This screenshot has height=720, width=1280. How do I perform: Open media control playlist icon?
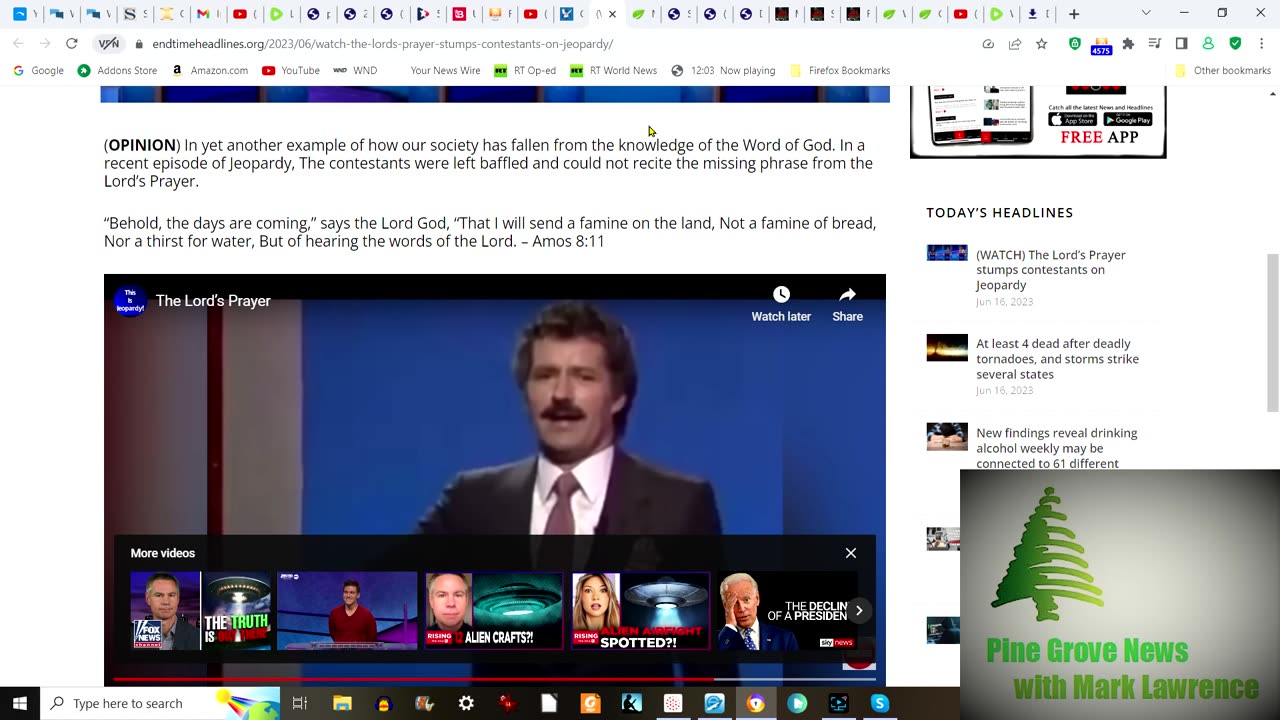[1155, 44]
